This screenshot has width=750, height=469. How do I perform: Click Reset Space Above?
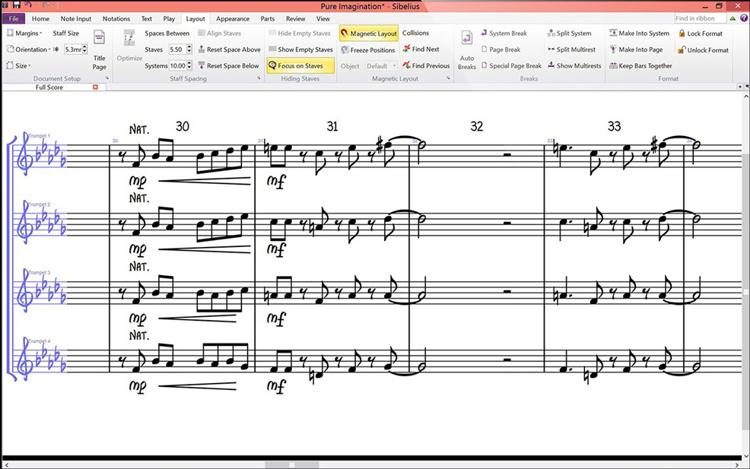(x=228, y=49)
